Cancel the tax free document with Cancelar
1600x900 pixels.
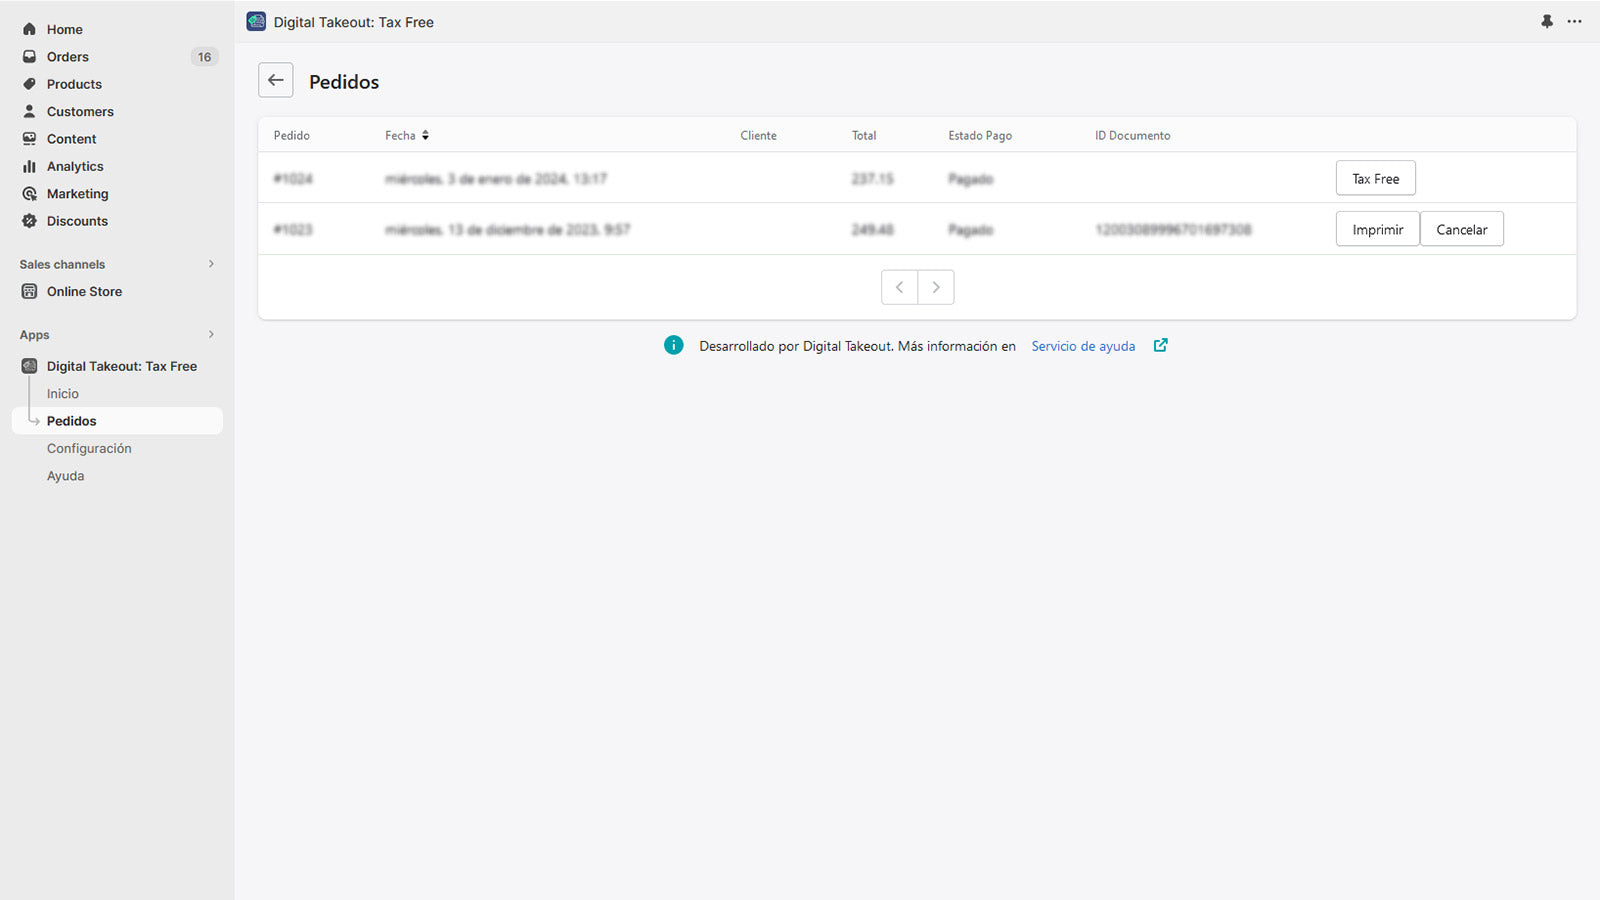pyautogui.click(x=1461, y=229)
